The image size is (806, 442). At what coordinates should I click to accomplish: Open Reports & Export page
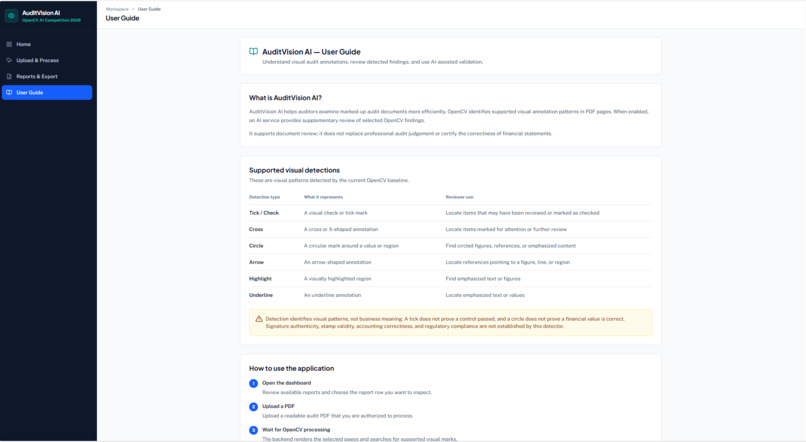pos(47,76)
